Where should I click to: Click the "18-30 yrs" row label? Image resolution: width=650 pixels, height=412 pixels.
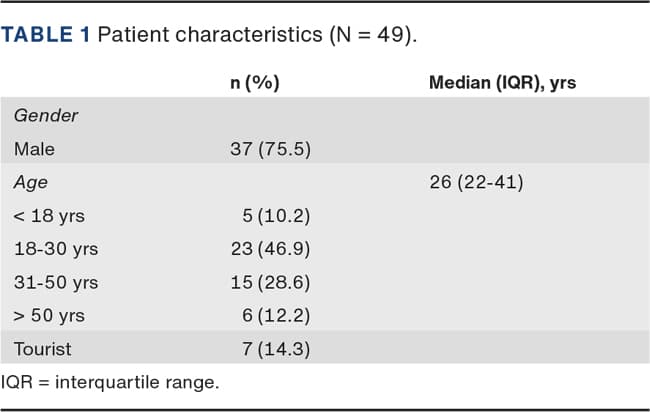56,249
